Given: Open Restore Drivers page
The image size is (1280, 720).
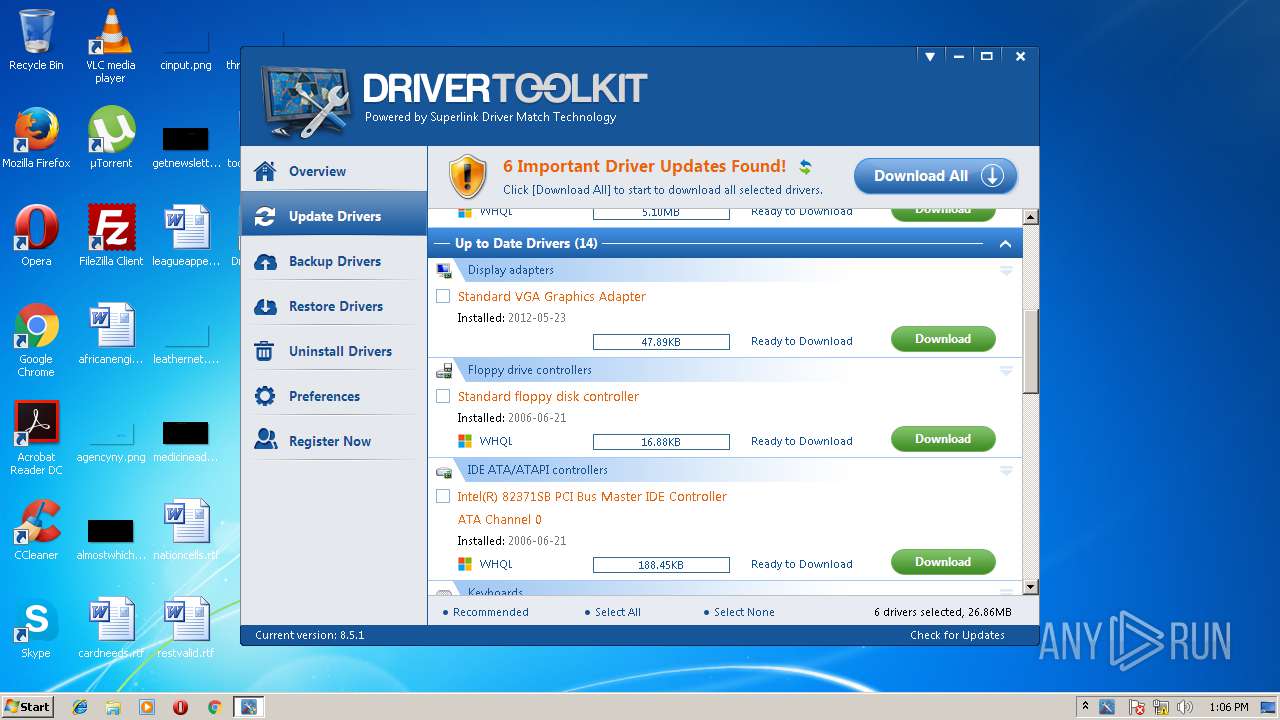Looking at the screenshot, I should [x=334, y=306].
